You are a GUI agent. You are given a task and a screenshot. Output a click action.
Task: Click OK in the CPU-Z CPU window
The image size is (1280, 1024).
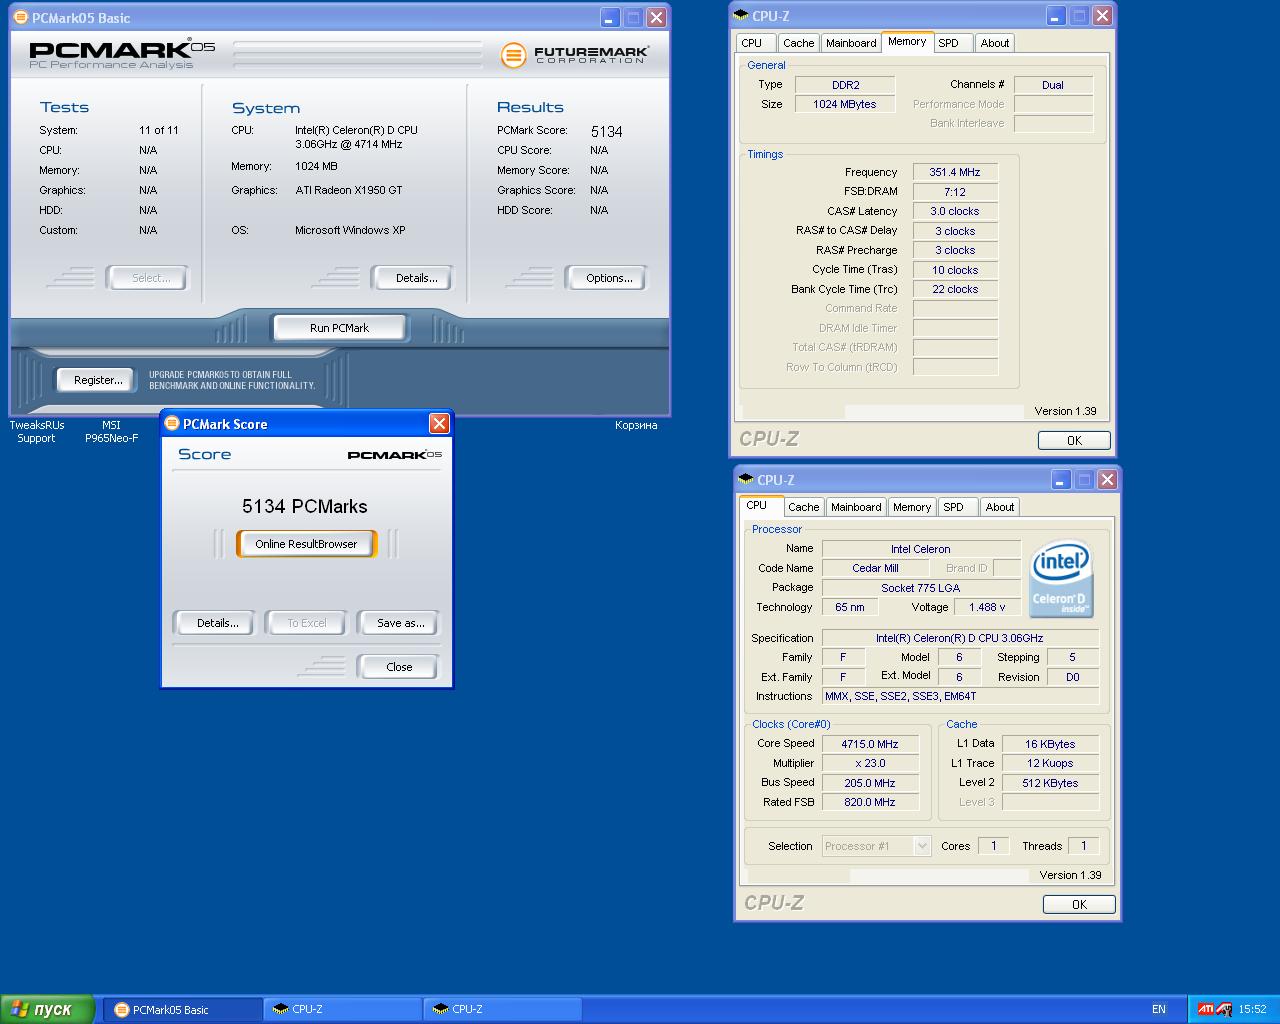[x=1079, y=904]
